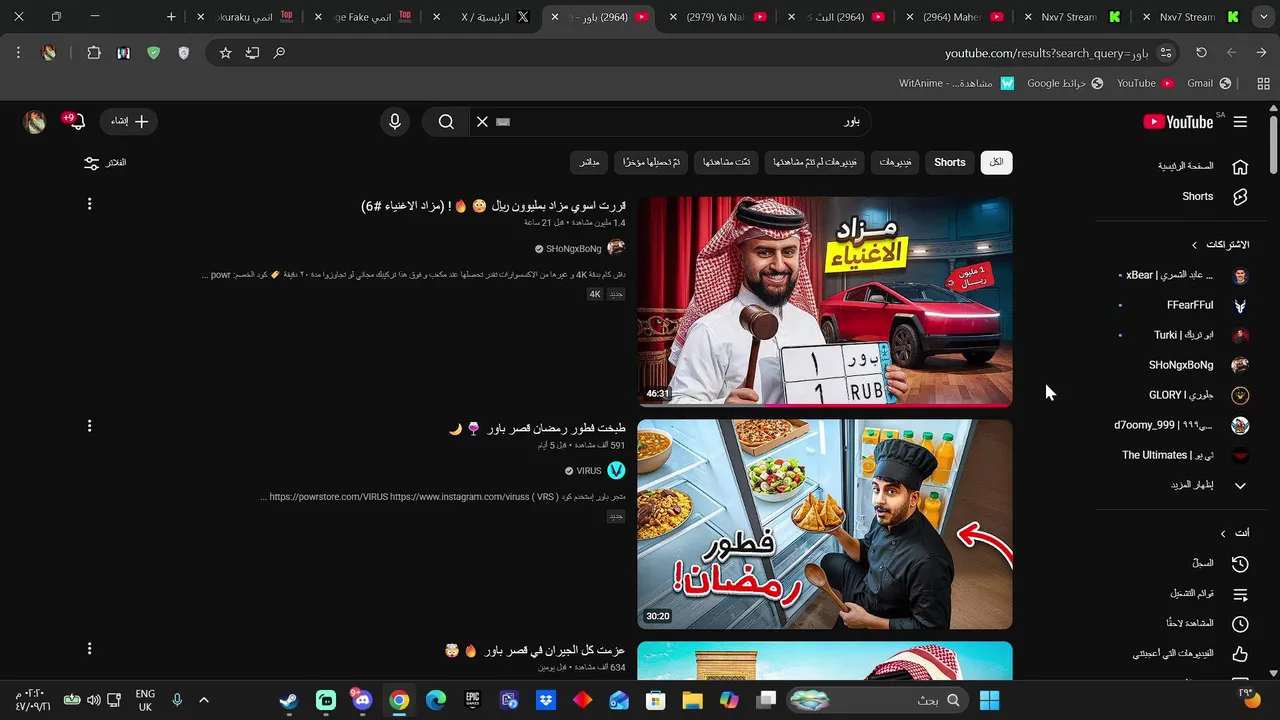
Task: Select the All (الكل) filter chip
Action: coord(997,162)
